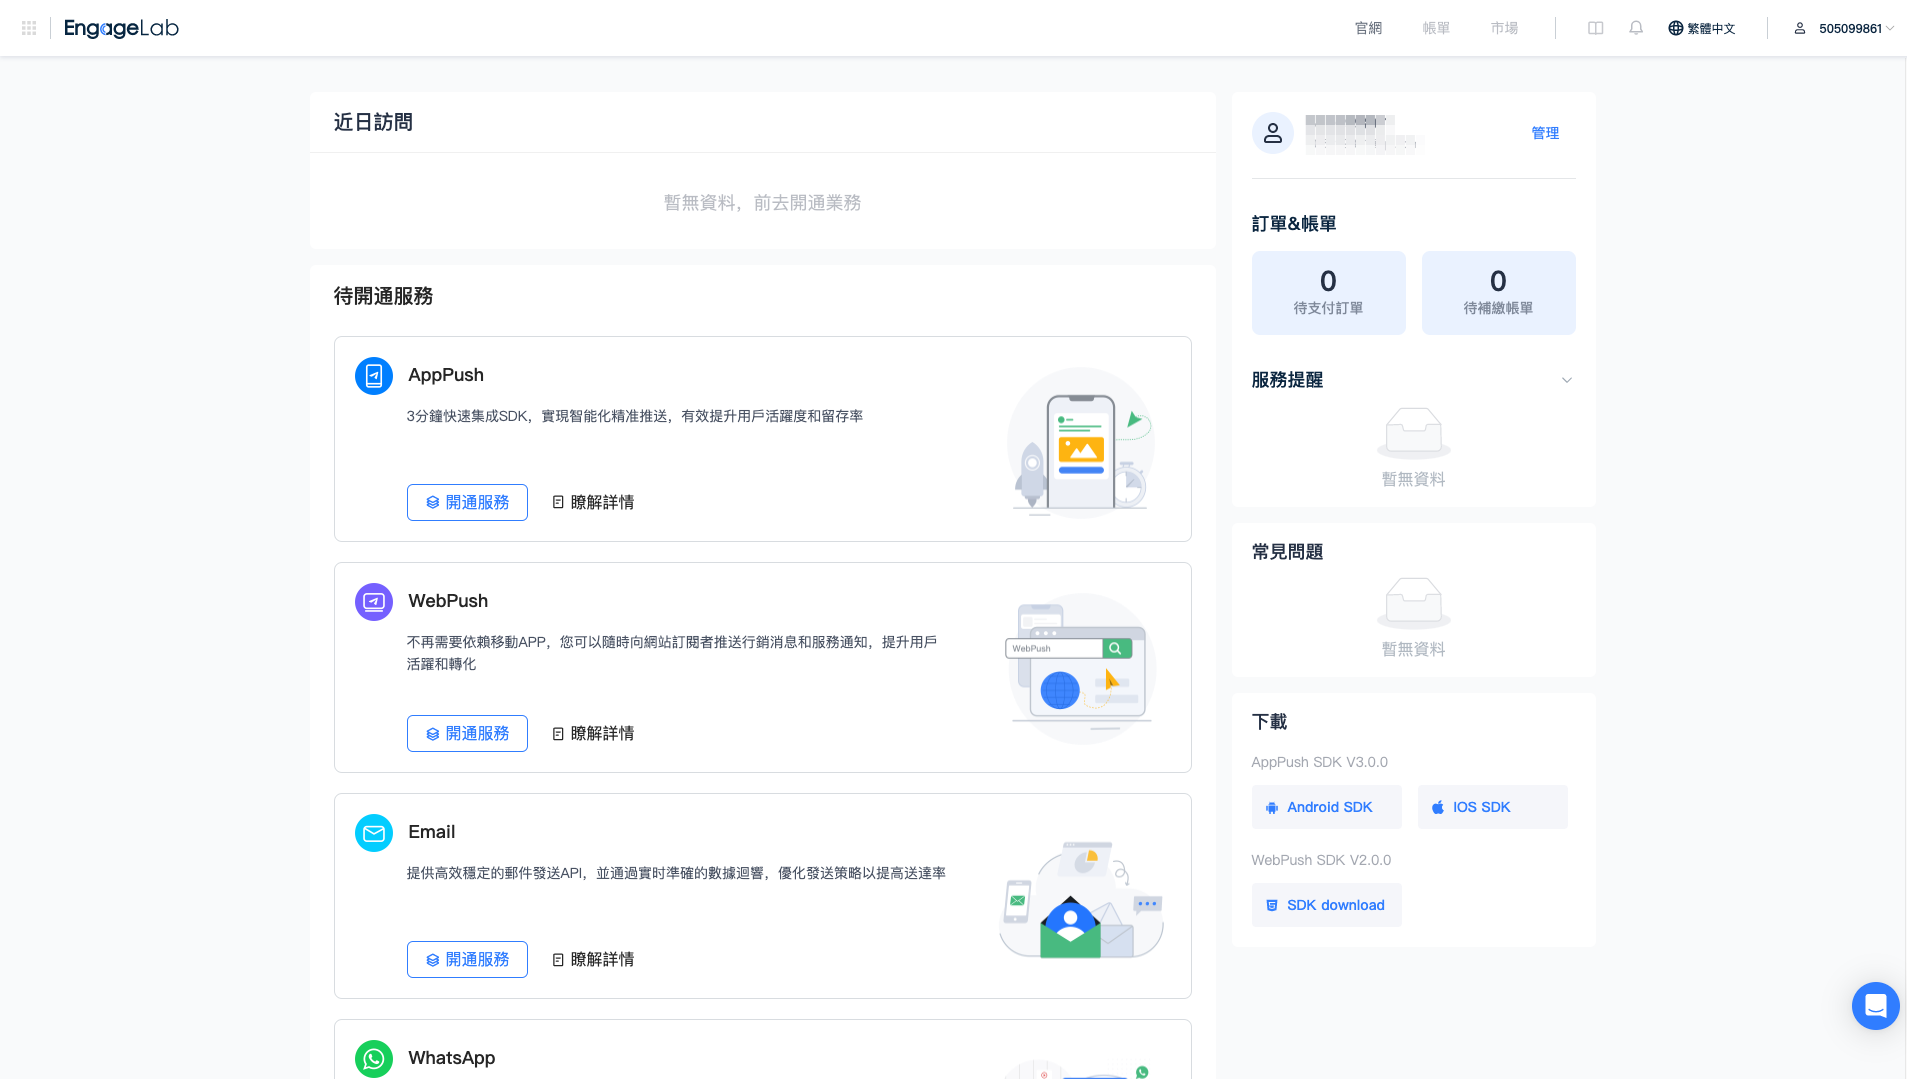Click the AppPush SDK V3.0.0 label
Screen dimensions: 1907x1079
1320,762
